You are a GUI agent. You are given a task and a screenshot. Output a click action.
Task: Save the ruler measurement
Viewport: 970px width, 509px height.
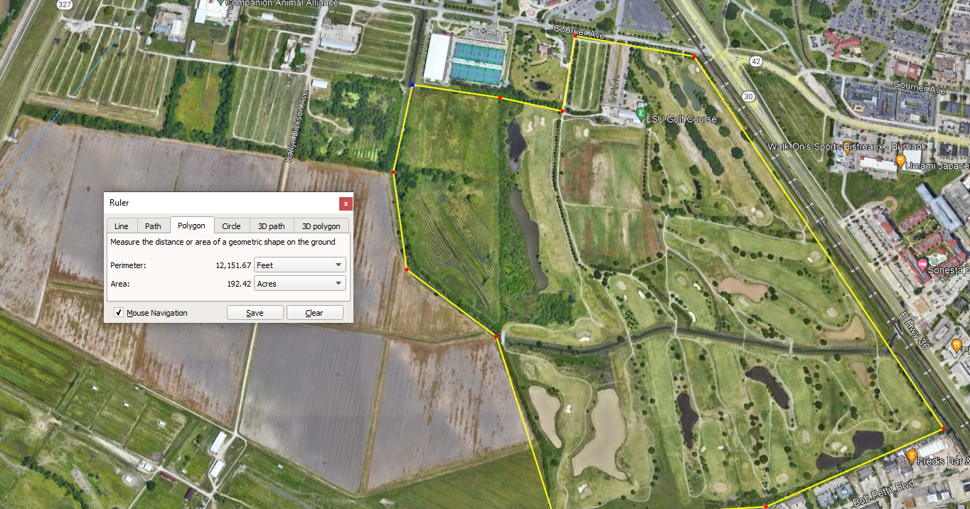(x=255, y=313)
